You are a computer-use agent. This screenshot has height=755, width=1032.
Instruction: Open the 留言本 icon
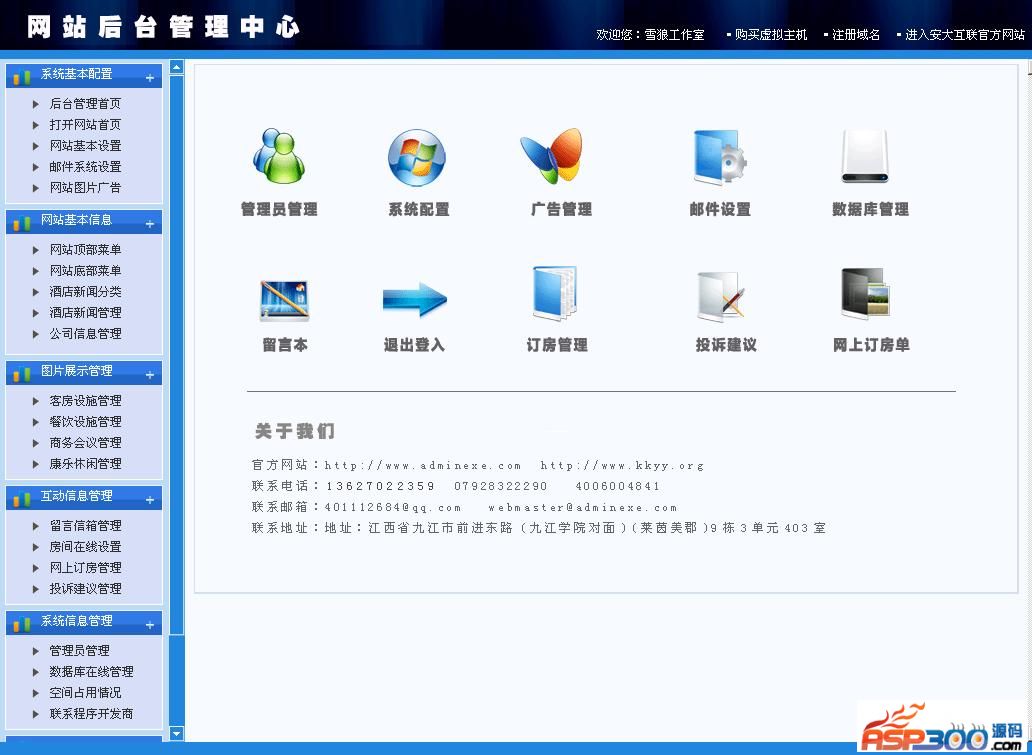coord(284,301)
